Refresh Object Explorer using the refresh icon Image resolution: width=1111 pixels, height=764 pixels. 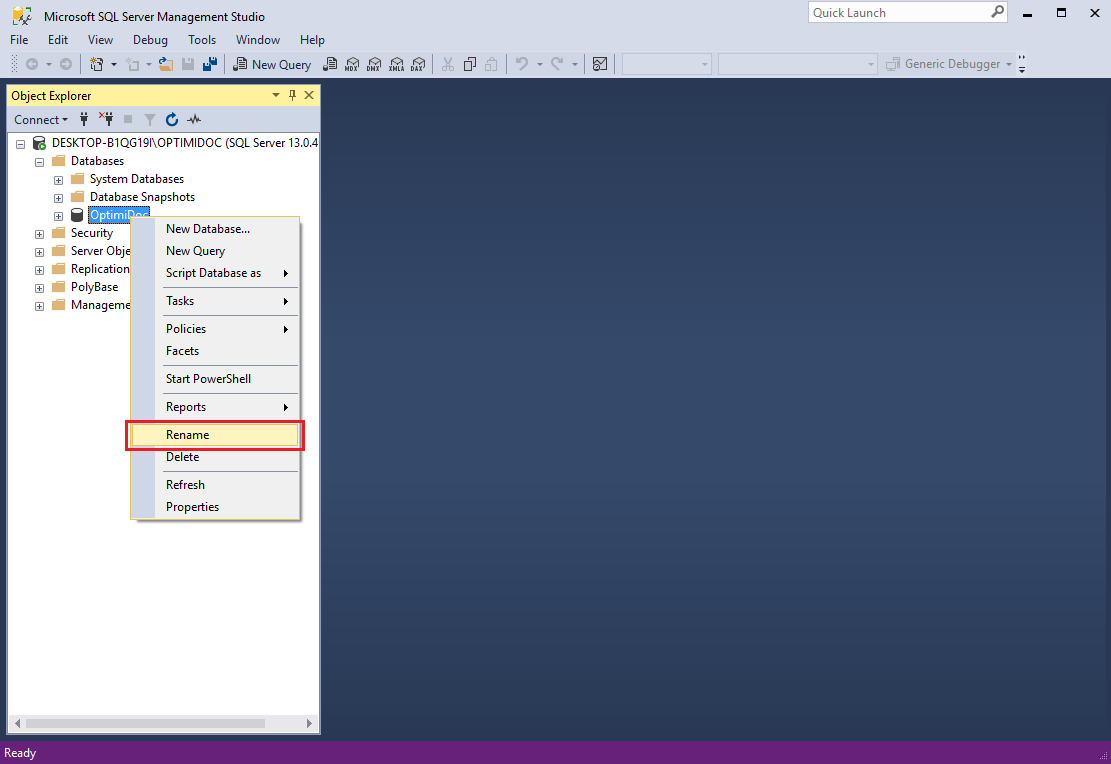pos(172,120)
